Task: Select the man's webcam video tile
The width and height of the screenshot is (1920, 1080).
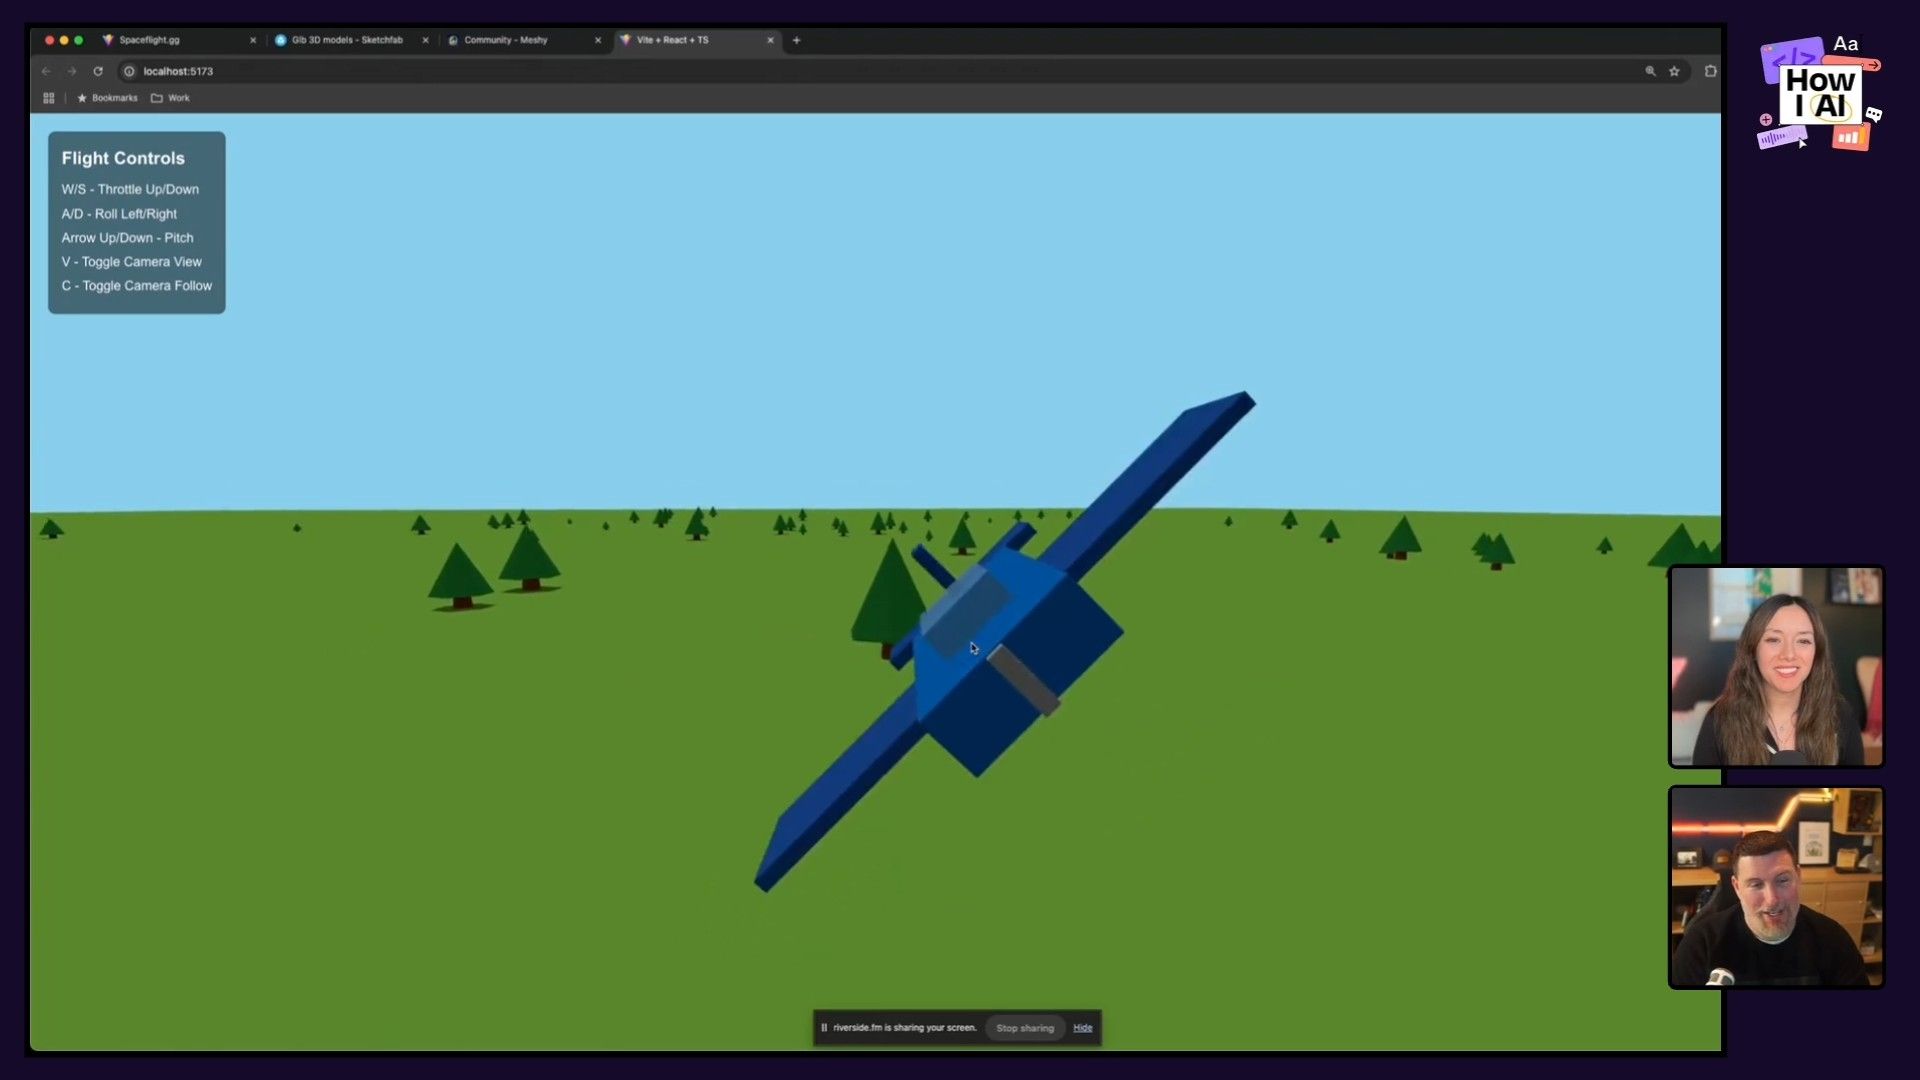Action: [1776, 887]
